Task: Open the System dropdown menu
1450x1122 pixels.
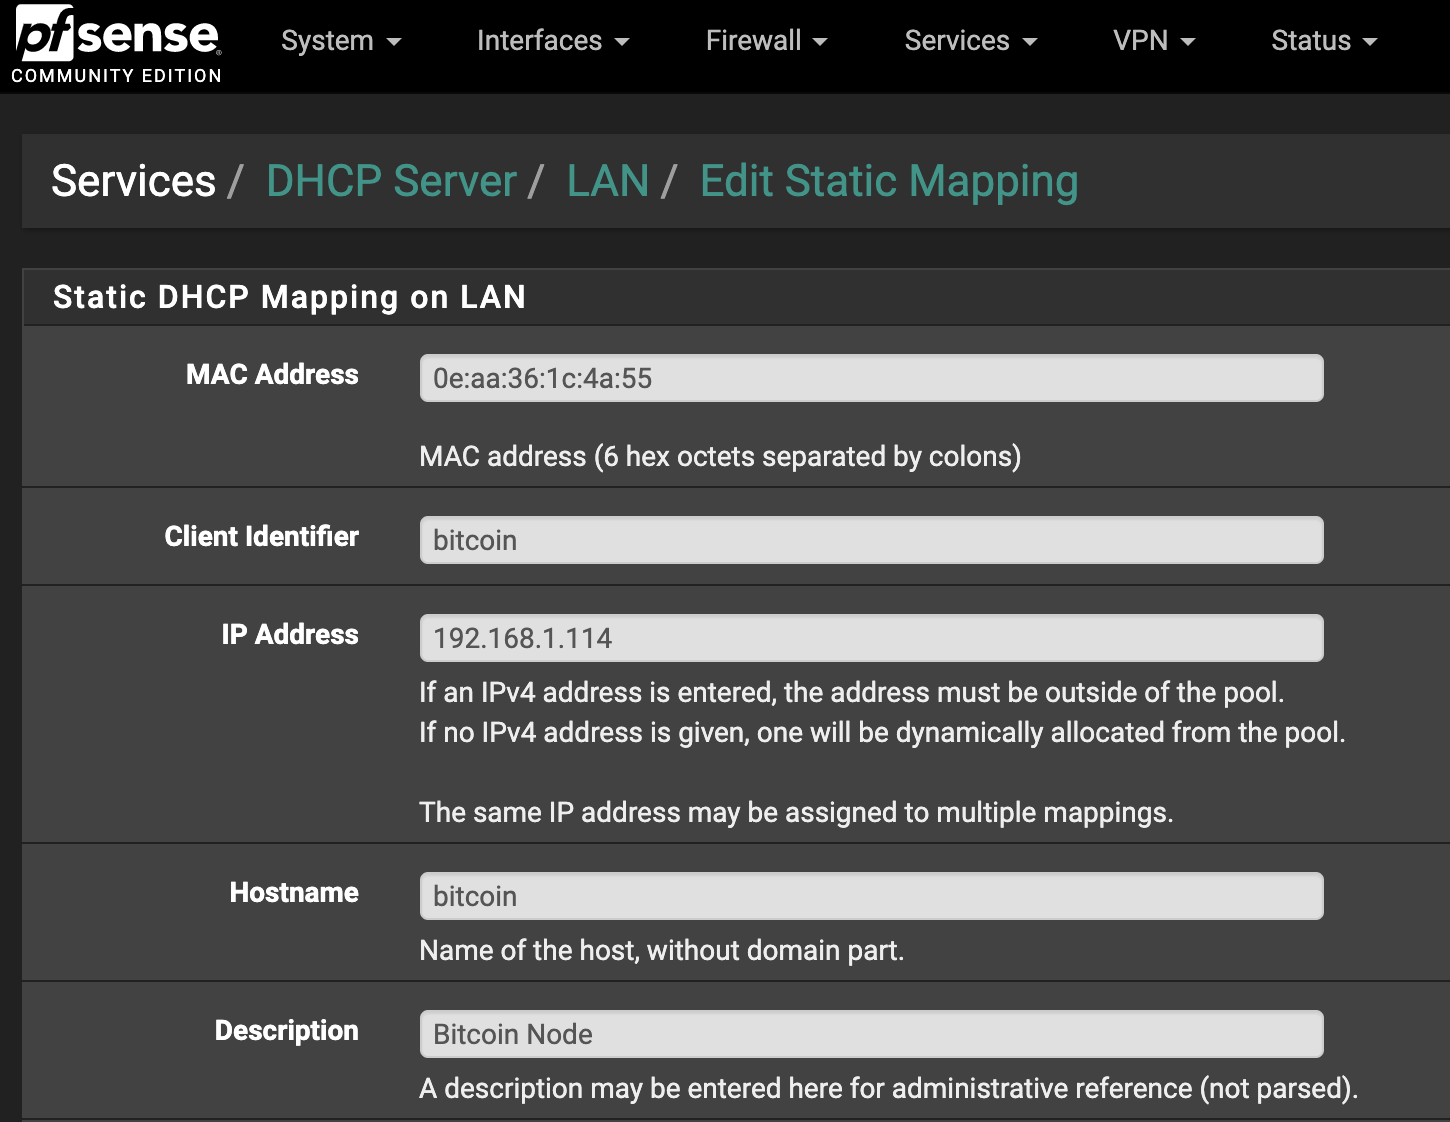Action: (340, 41)
